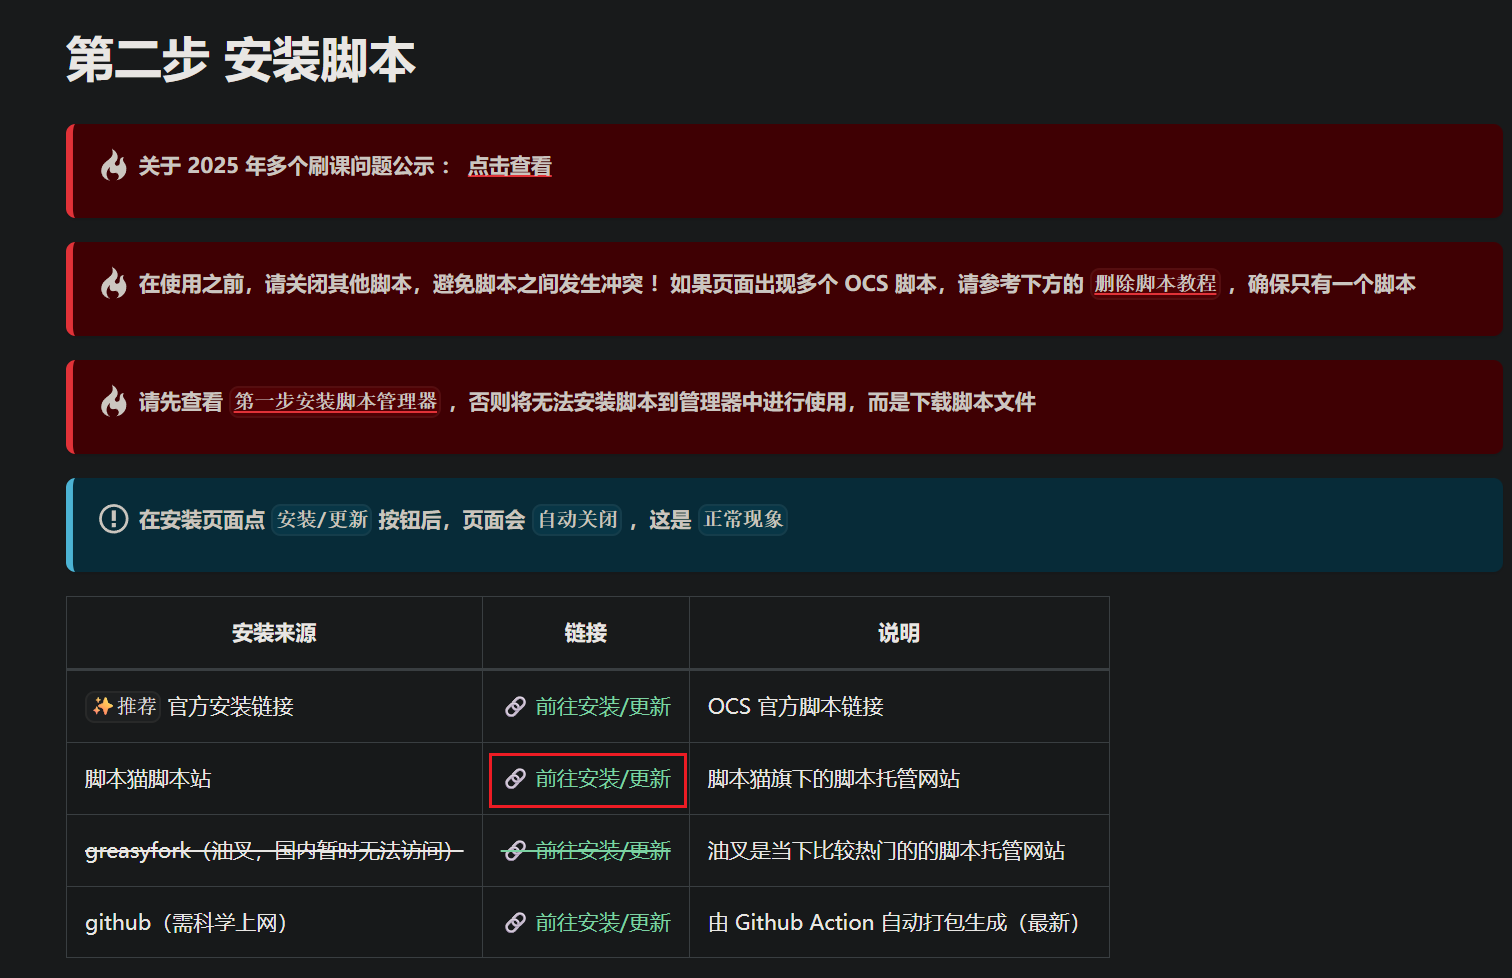Click the 第二步 安装脚本 heading

click(240, 60)
